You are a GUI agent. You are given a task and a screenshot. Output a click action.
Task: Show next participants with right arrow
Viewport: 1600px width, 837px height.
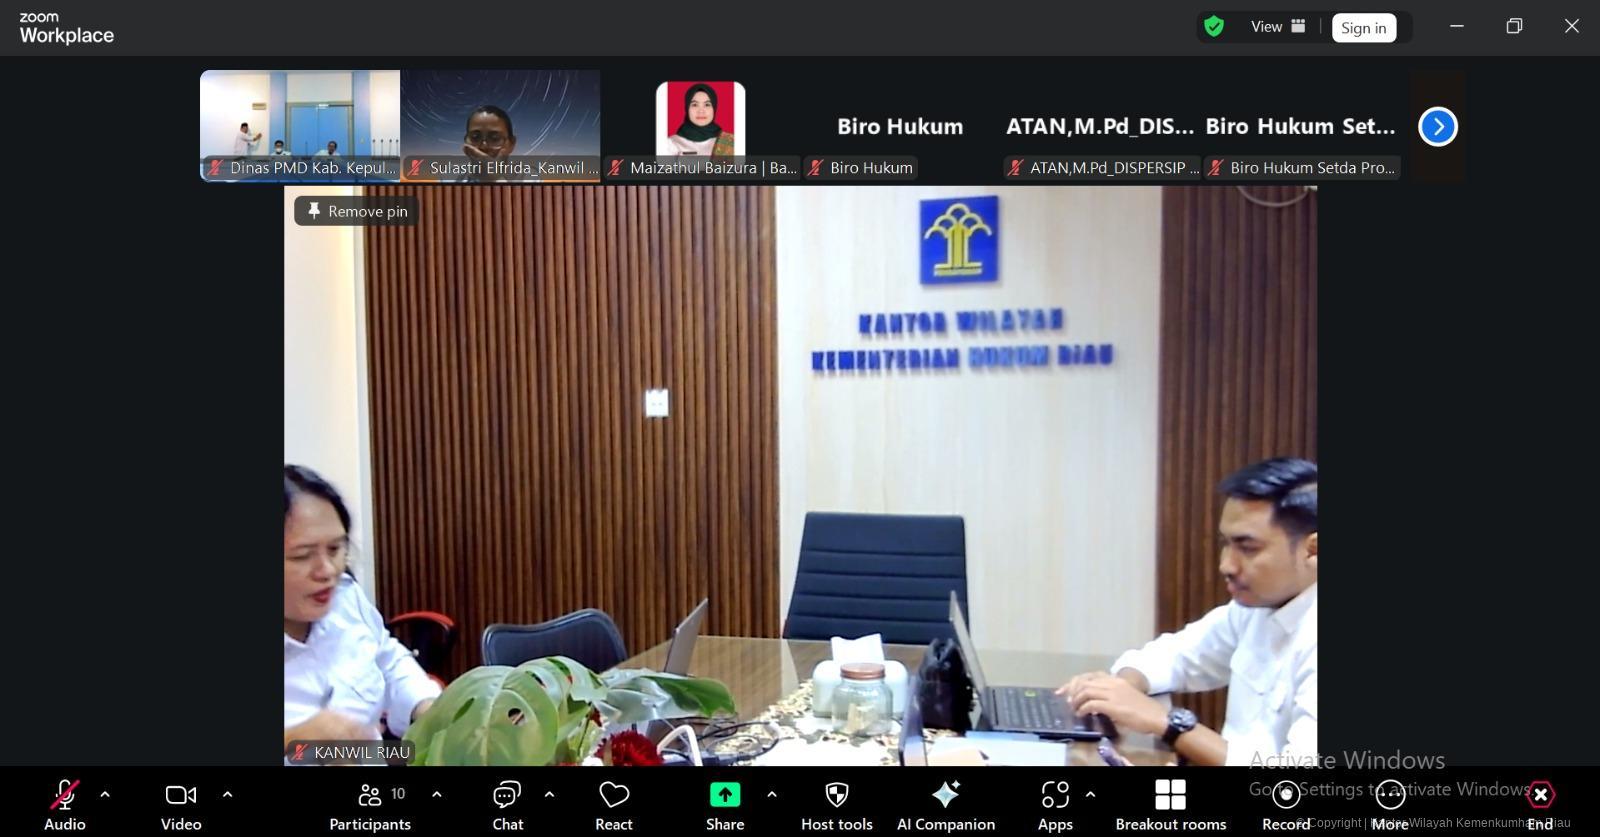click(x=1438, y=127)
